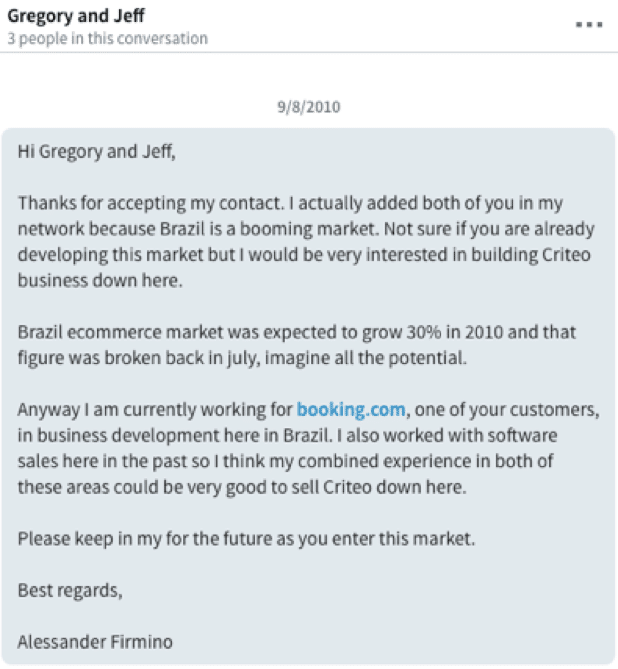
Task: Click the 3 people in this conversation subtitle
Action: 108,38
